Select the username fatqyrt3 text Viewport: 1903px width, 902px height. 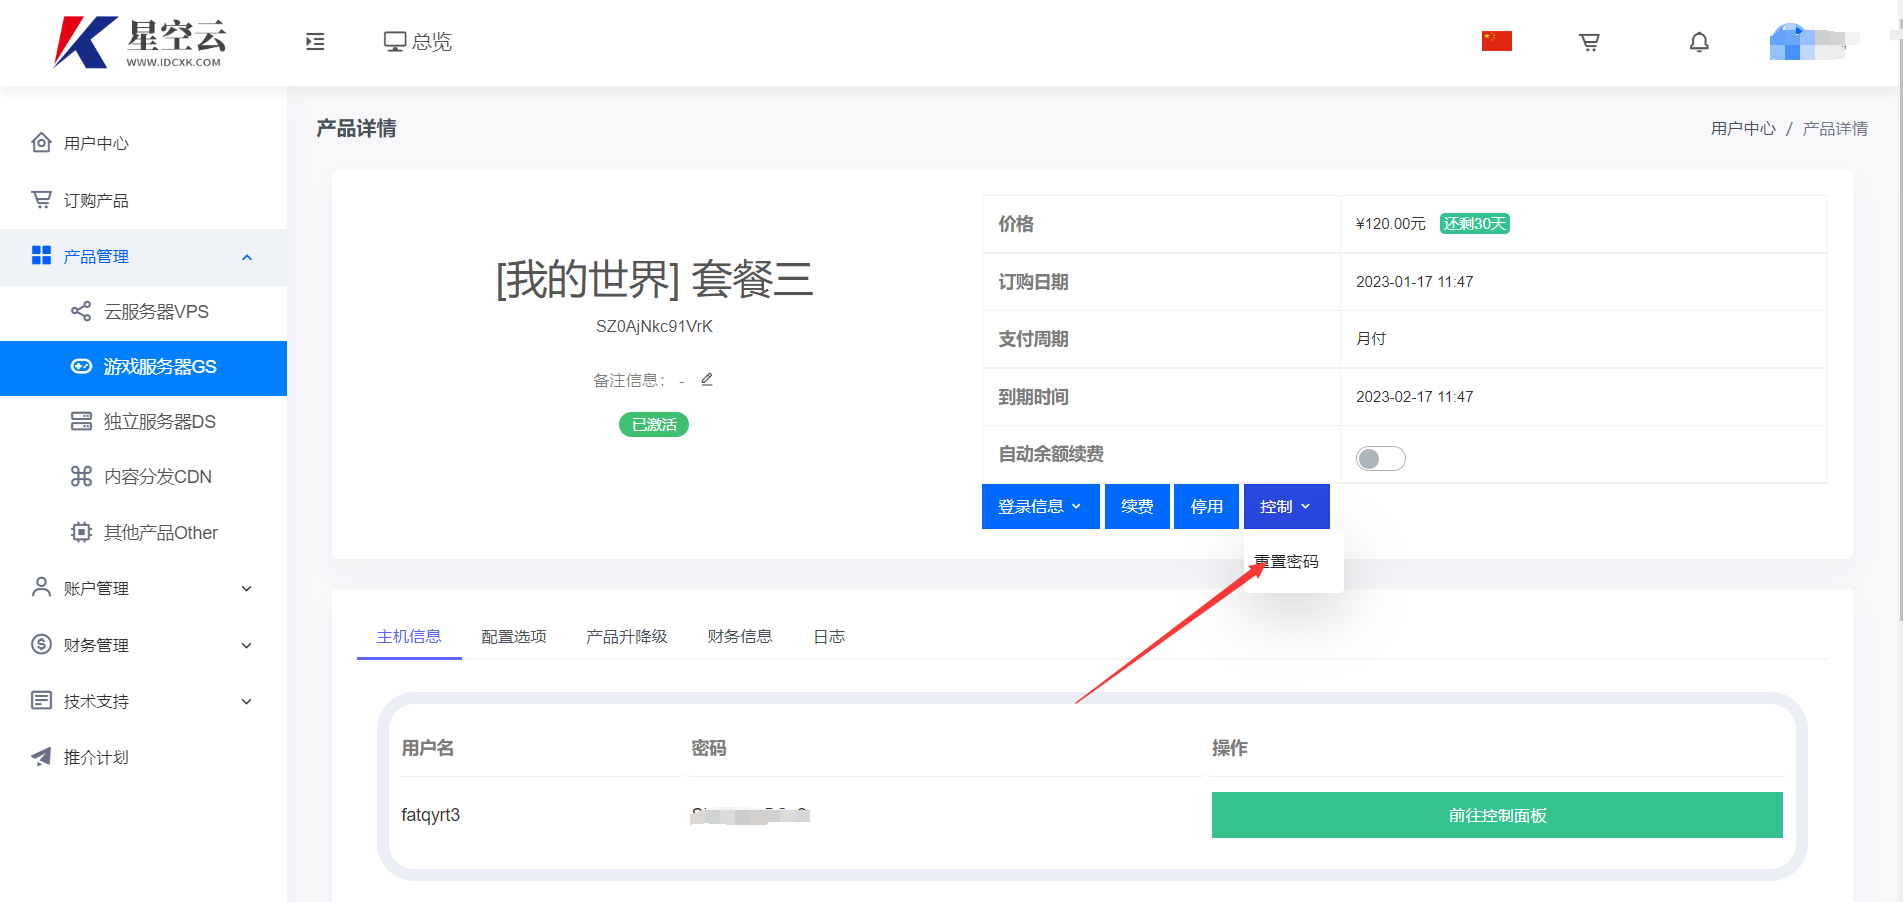(431, 815)
